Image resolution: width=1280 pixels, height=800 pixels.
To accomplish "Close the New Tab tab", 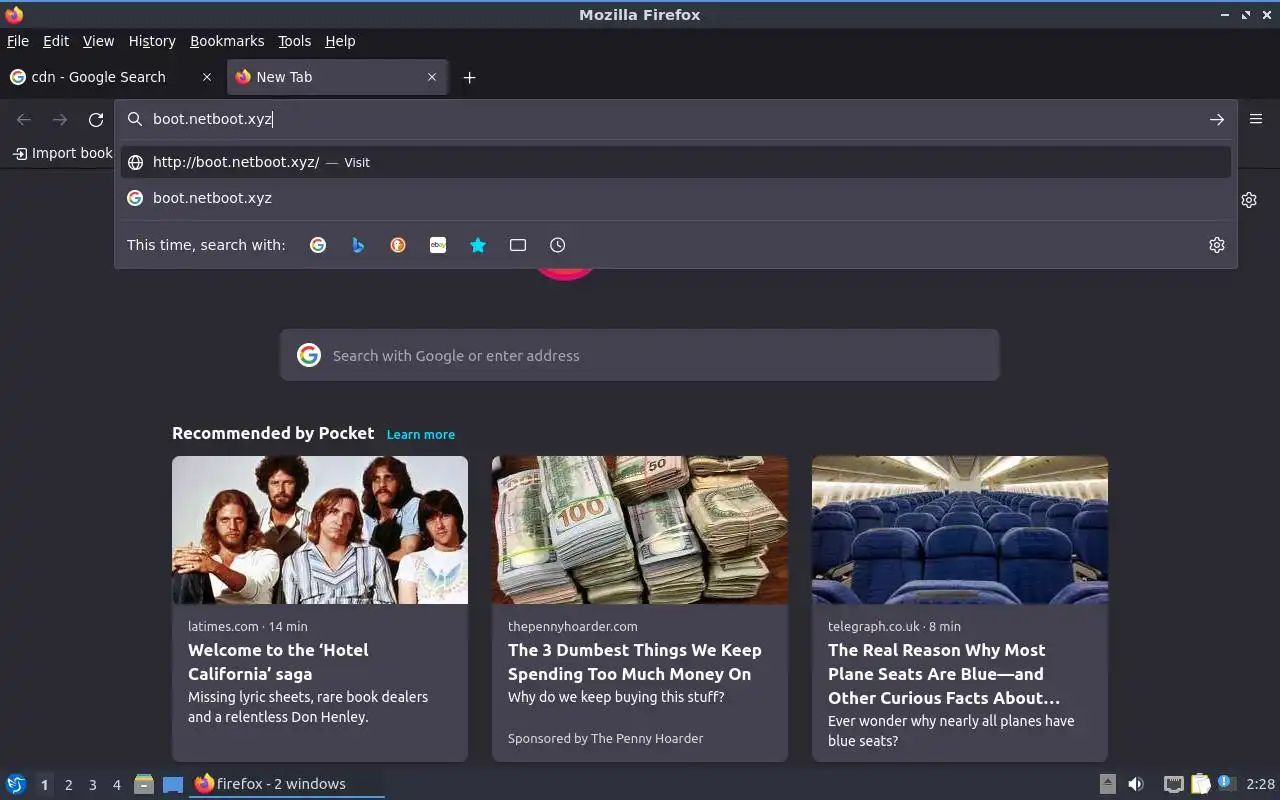I will 432,77.
